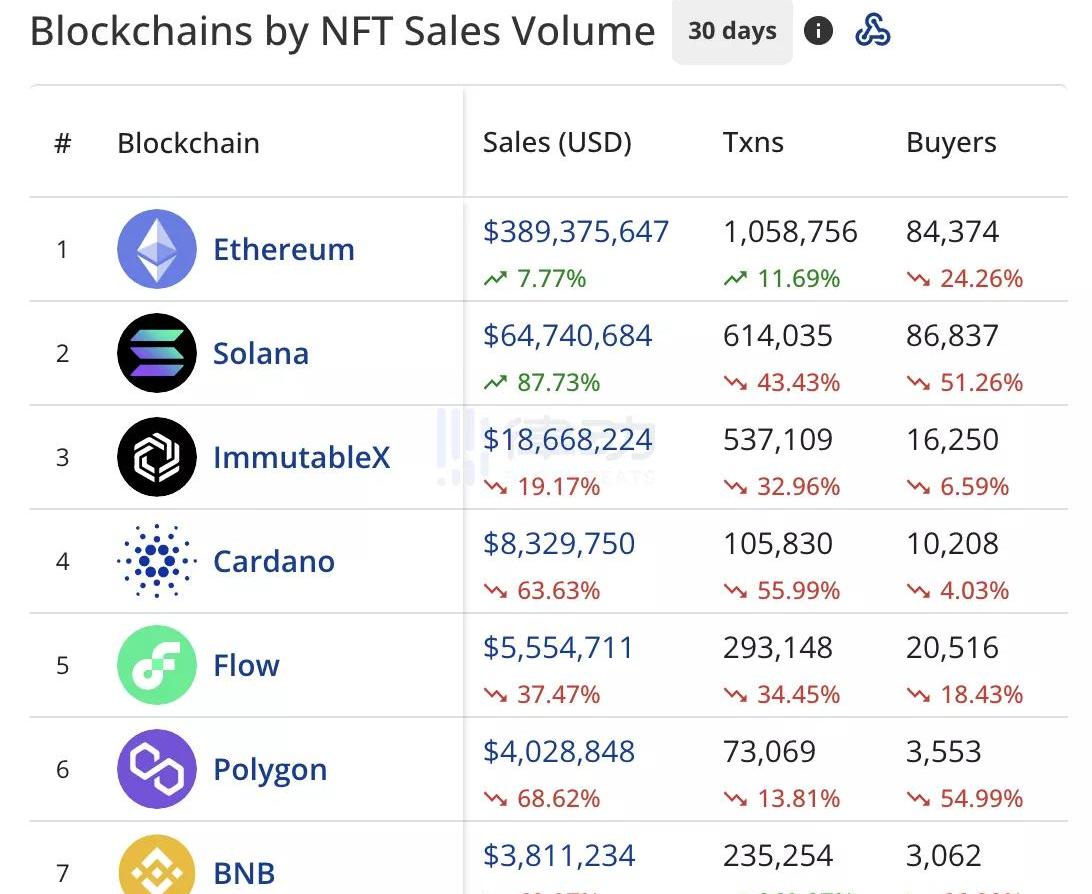
Task: Open the ImmutableX blockchain link
Action: coord(301,457)
